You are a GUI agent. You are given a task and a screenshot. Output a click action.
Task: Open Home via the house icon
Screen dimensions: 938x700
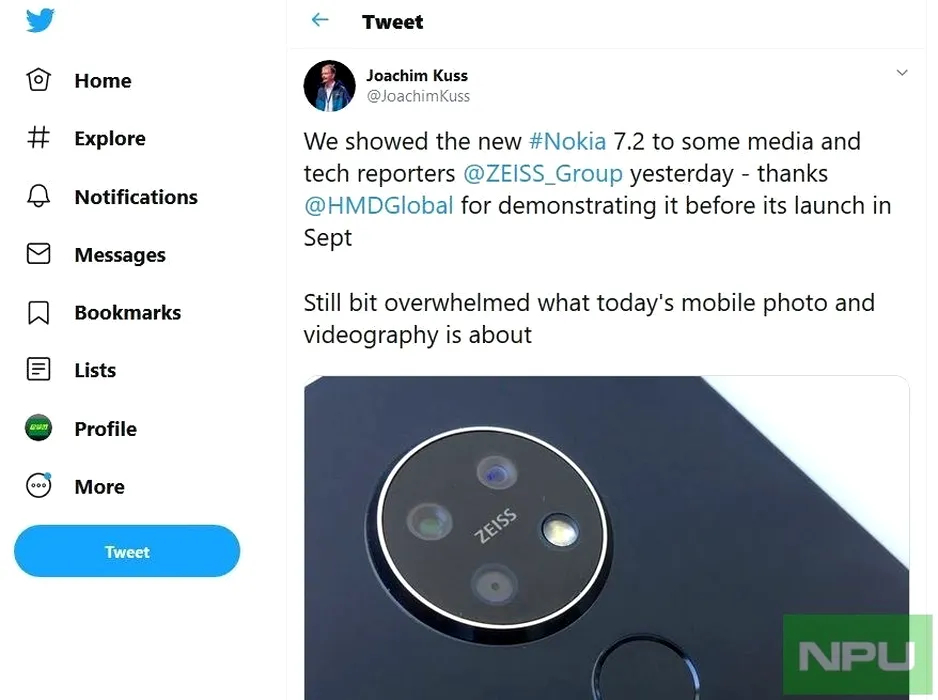38,80
